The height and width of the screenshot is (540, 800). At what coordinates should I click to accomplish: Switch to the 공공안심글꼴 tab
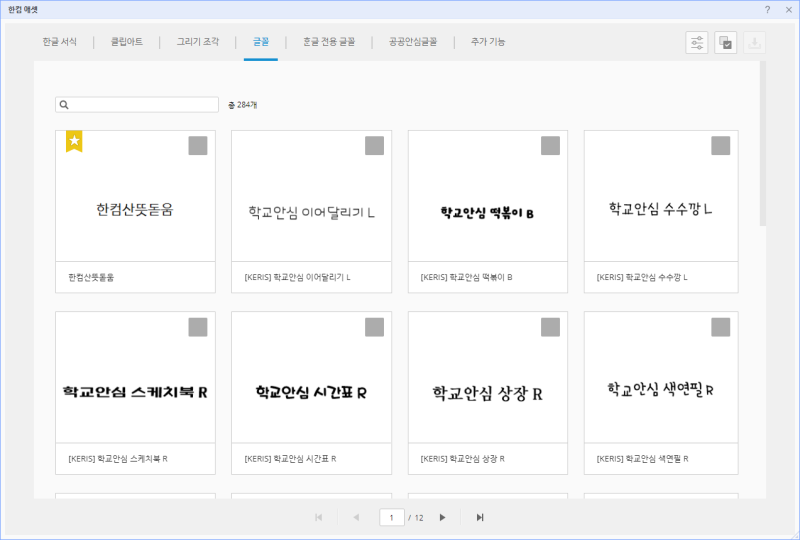tap(413, 42)
